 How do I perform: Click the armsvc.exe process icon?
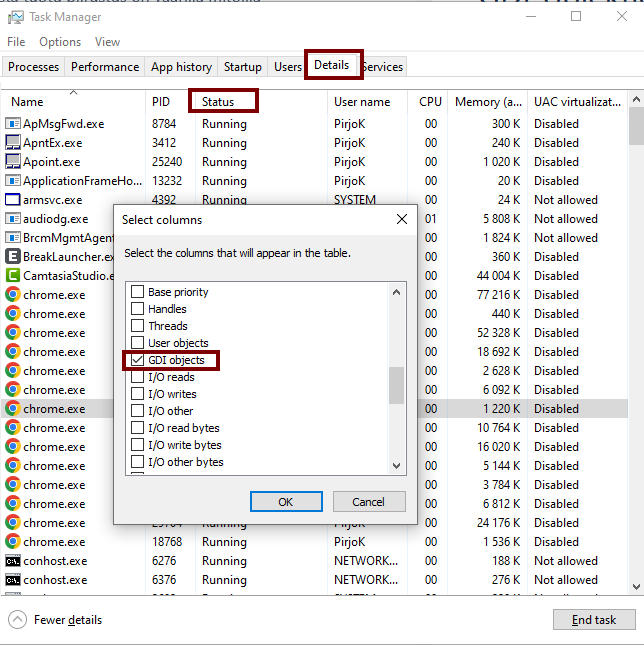coord(13,200)
